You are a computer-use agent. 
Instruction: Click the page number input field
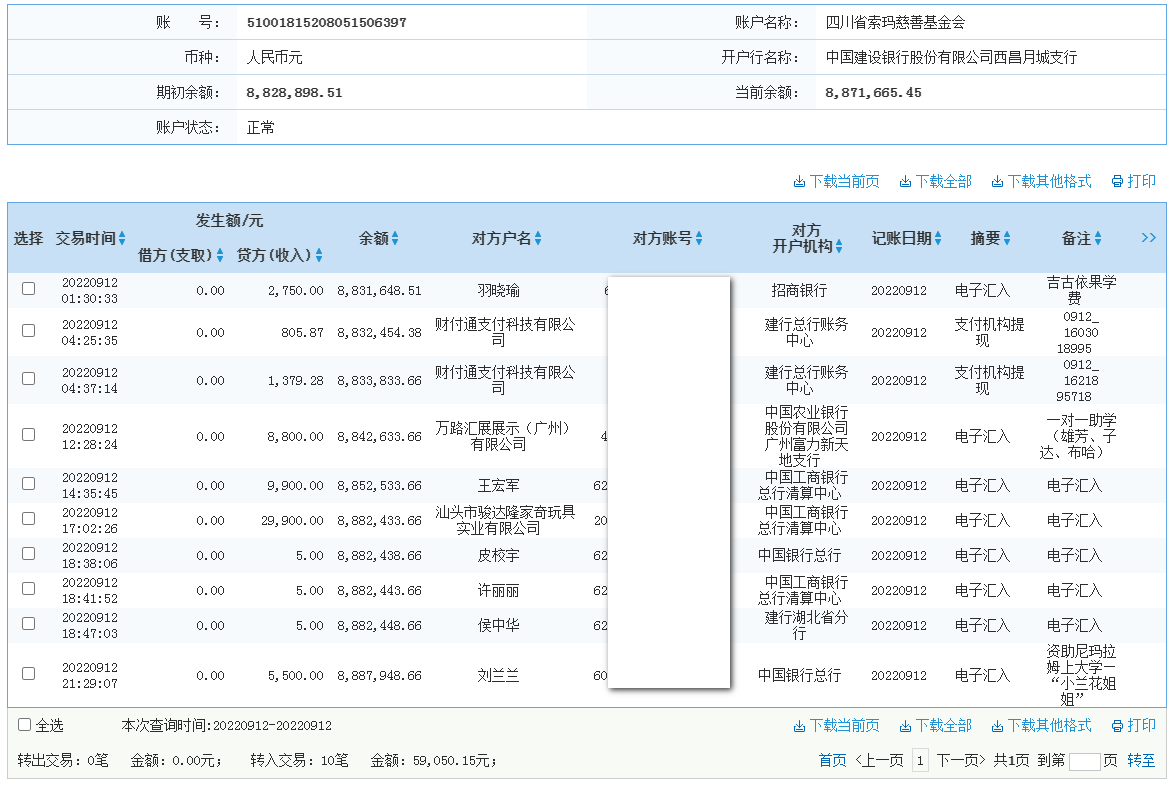1084,761
